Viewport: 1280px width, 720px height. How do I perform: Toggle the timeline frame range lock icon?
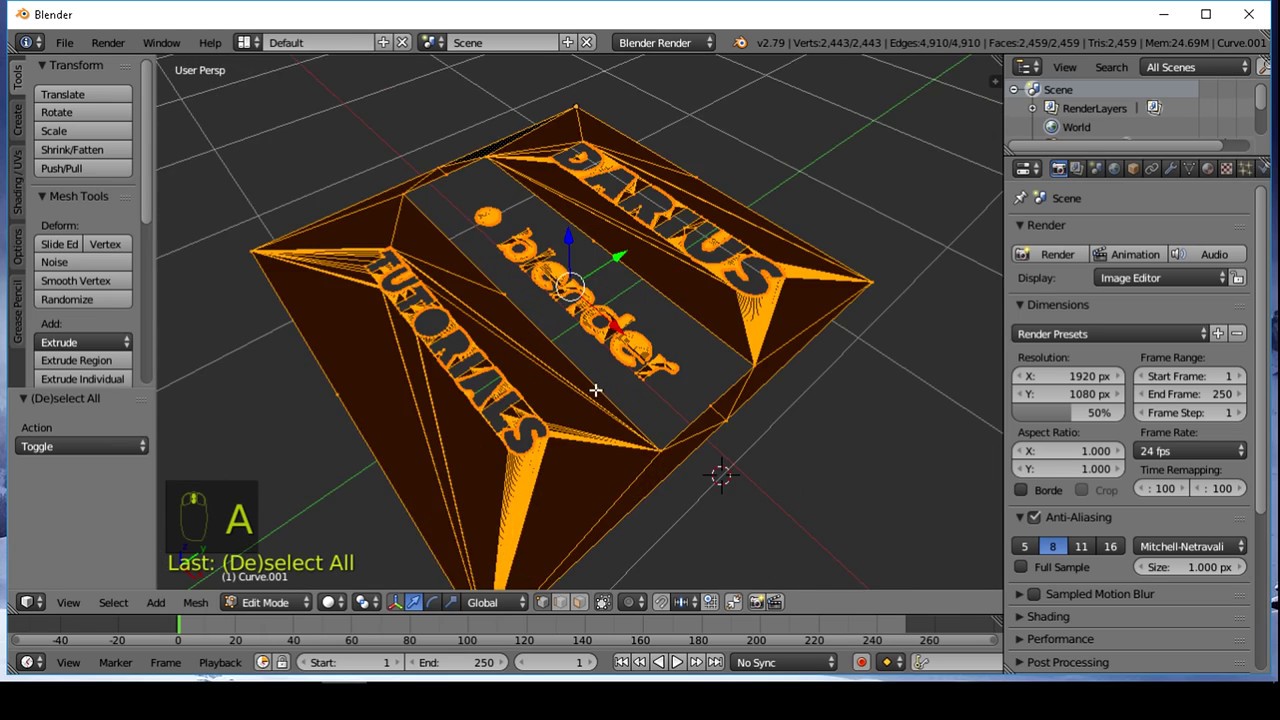tap(282, 662)
